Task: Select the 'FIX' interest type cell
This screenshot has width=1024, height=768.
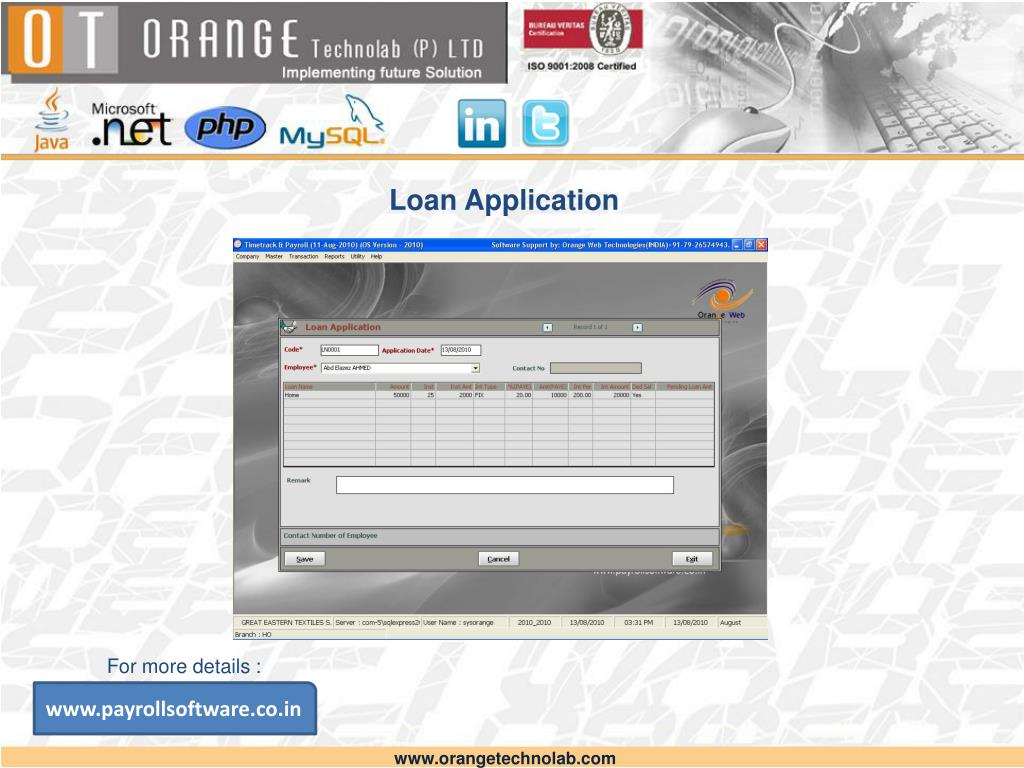Action: pyautogui.click(x=489, y=395)
